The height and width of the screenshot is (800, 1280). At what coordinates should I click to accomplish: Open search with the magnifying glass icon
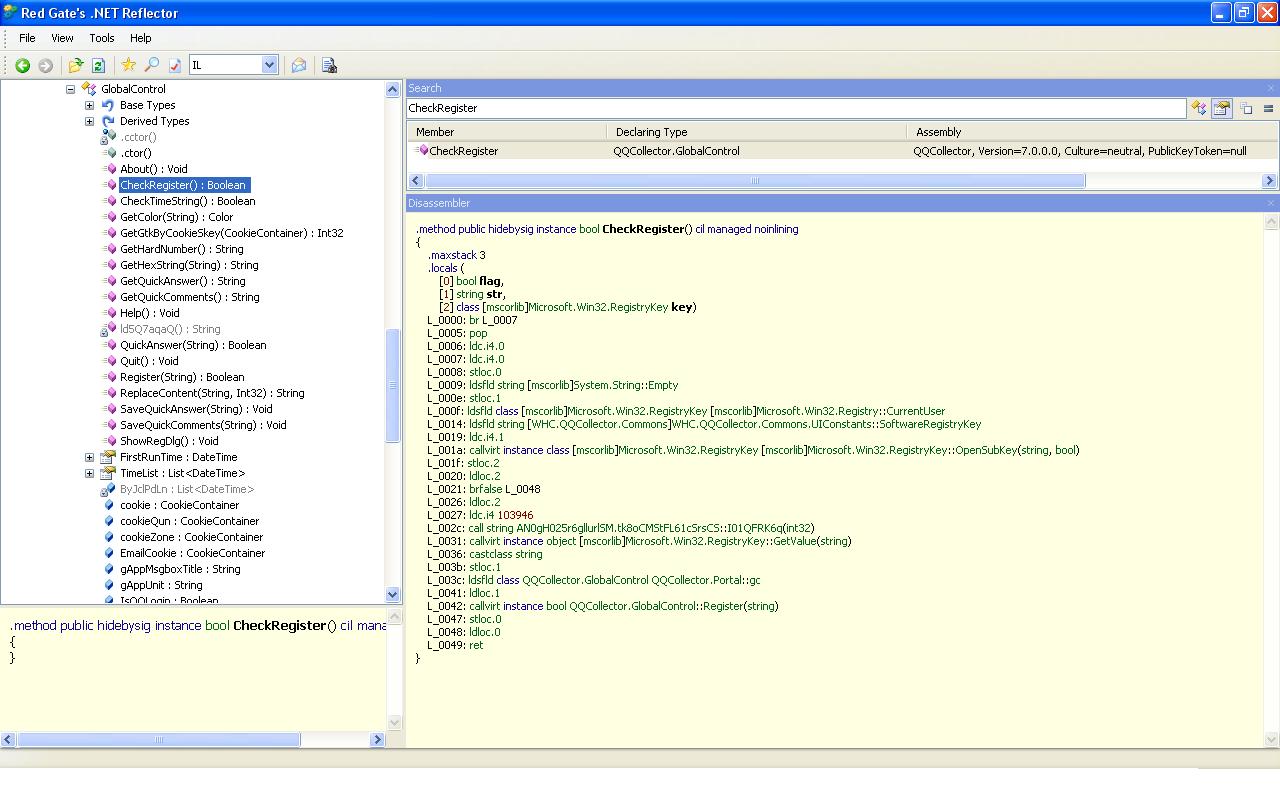click(151, 65)
